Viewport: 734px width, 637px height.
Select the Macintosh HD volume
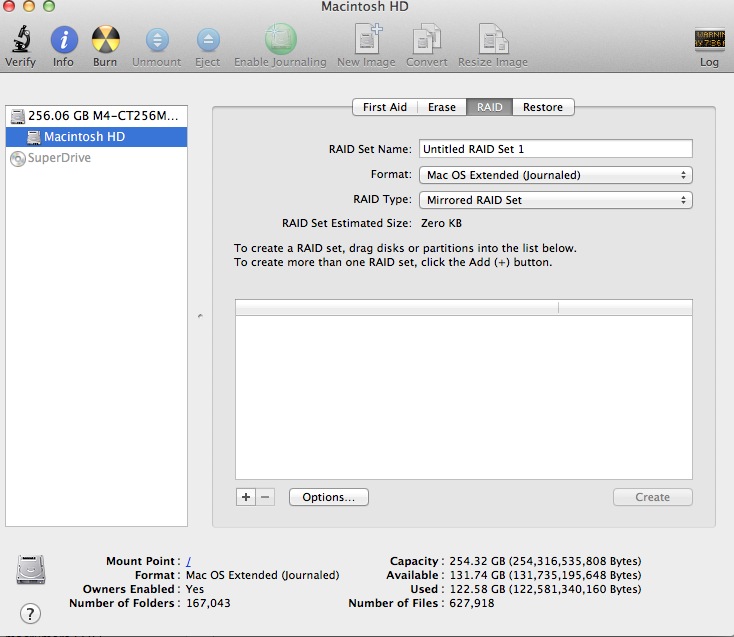coord(96,137)
